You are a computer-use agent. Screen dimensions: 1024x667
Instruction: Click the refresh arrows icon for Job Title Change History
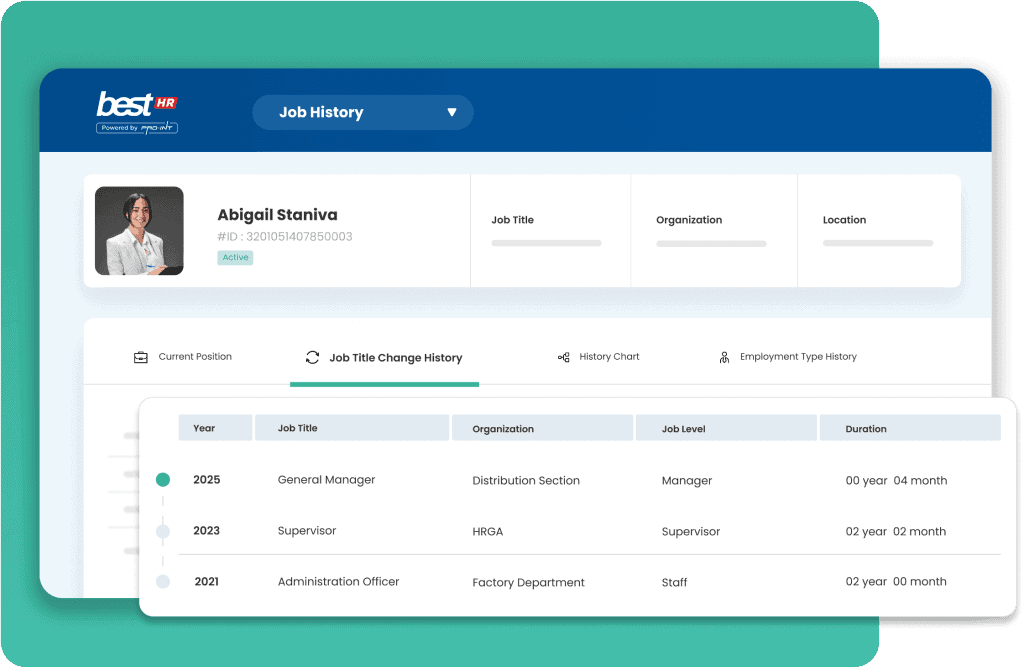312,357
